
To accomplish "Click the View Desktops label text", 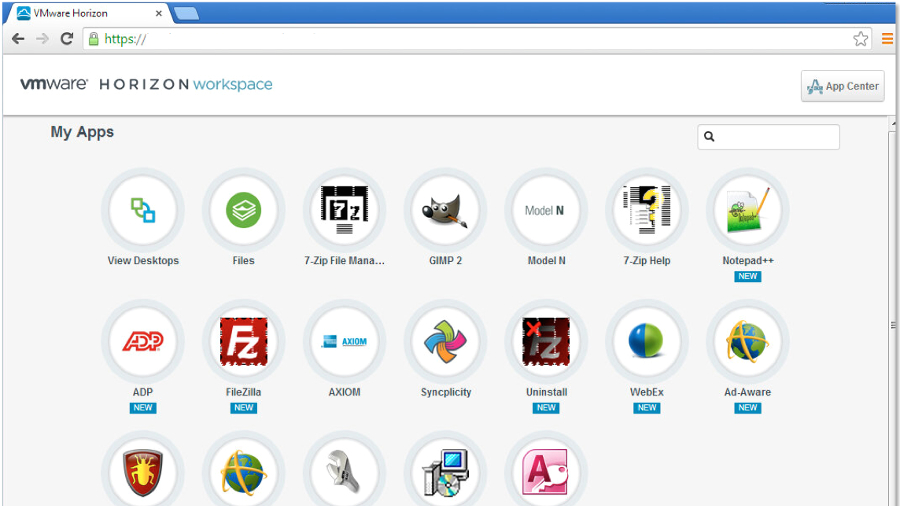I will point(143,260).
